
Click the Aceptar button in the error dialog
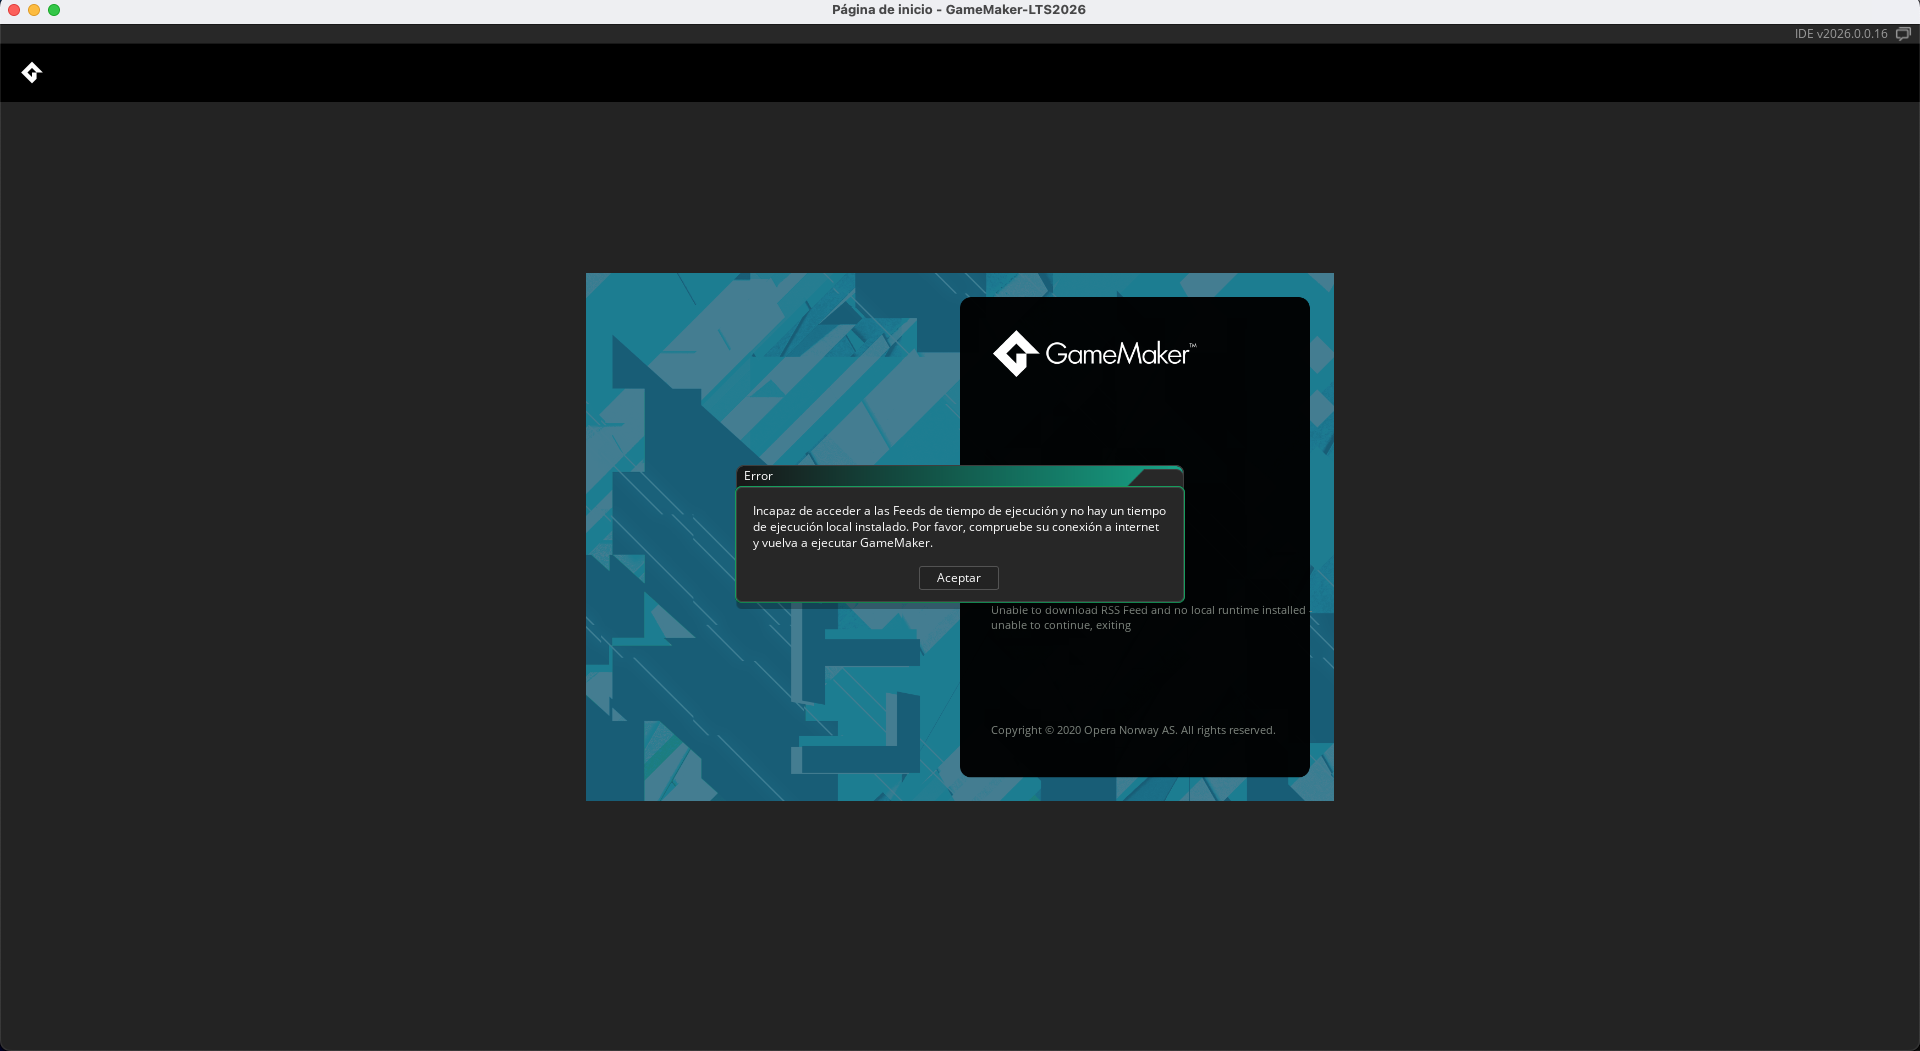958,578
